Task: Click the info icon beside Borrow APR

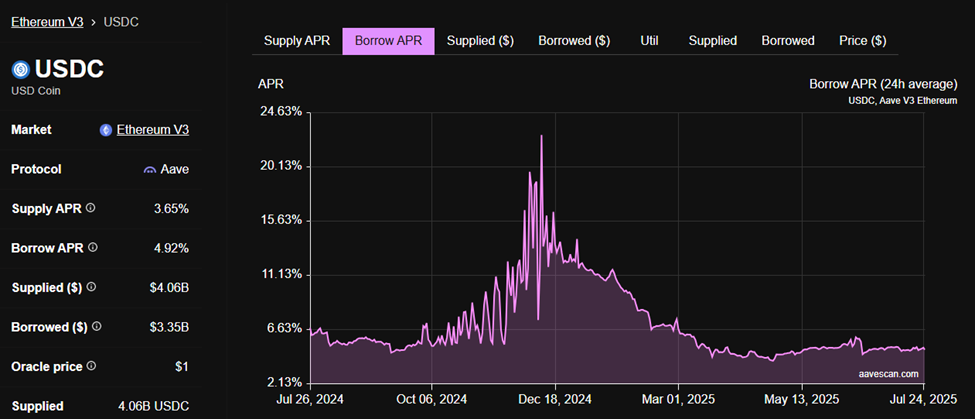Action: click(93, 247)
